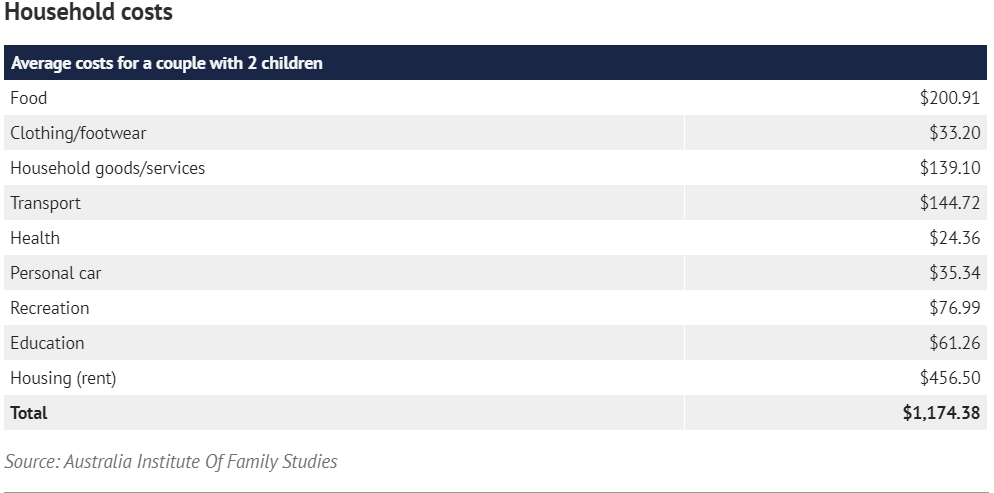Click the Transport row label
Image resolution: width=994 pixels, height=493 pixels.
click(x=46, y=203)
